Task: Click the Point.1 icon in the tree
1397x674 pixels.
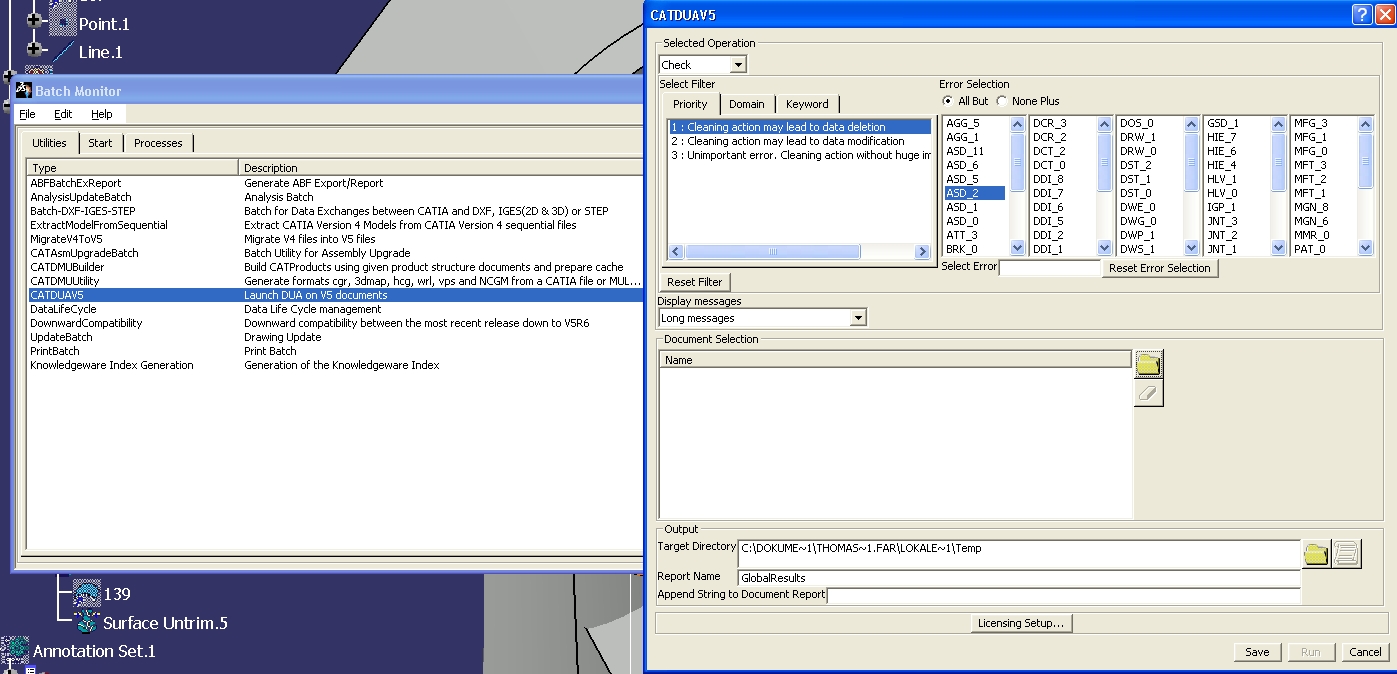Action: [63, 22]
